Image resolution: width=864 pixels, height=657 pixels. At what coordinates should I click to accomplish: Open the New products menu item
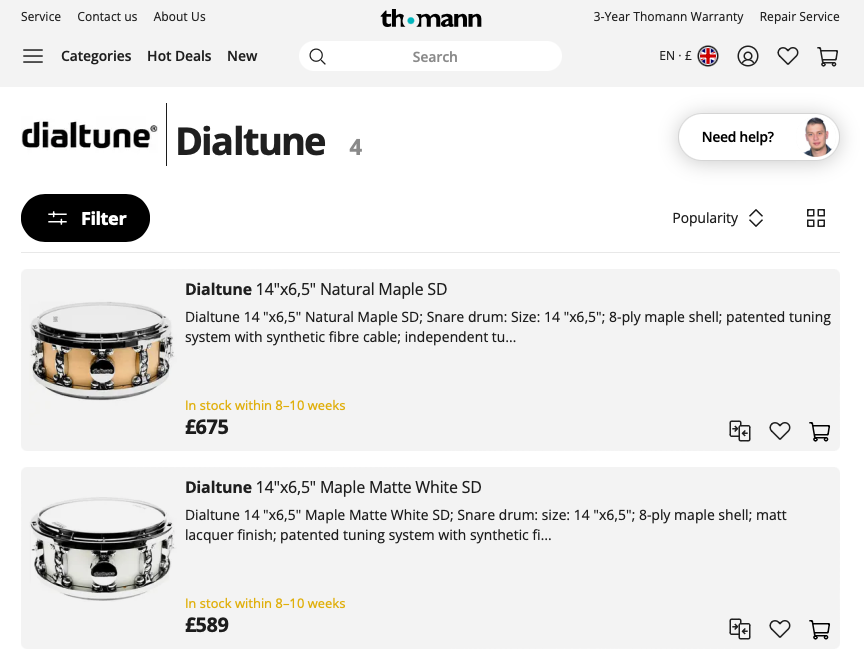(242, 56)
